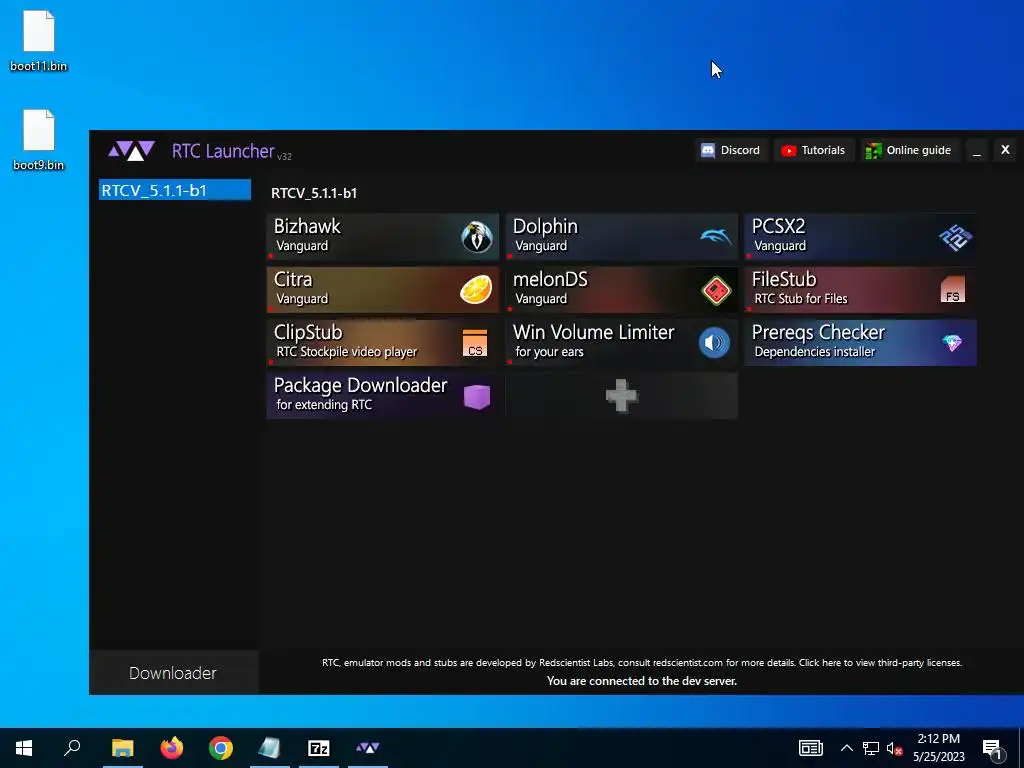Click "RTC Stub for Files" subtitle
Image resolution: width=1024 pixels, height=768 pixels.
(x=801, y=298)
